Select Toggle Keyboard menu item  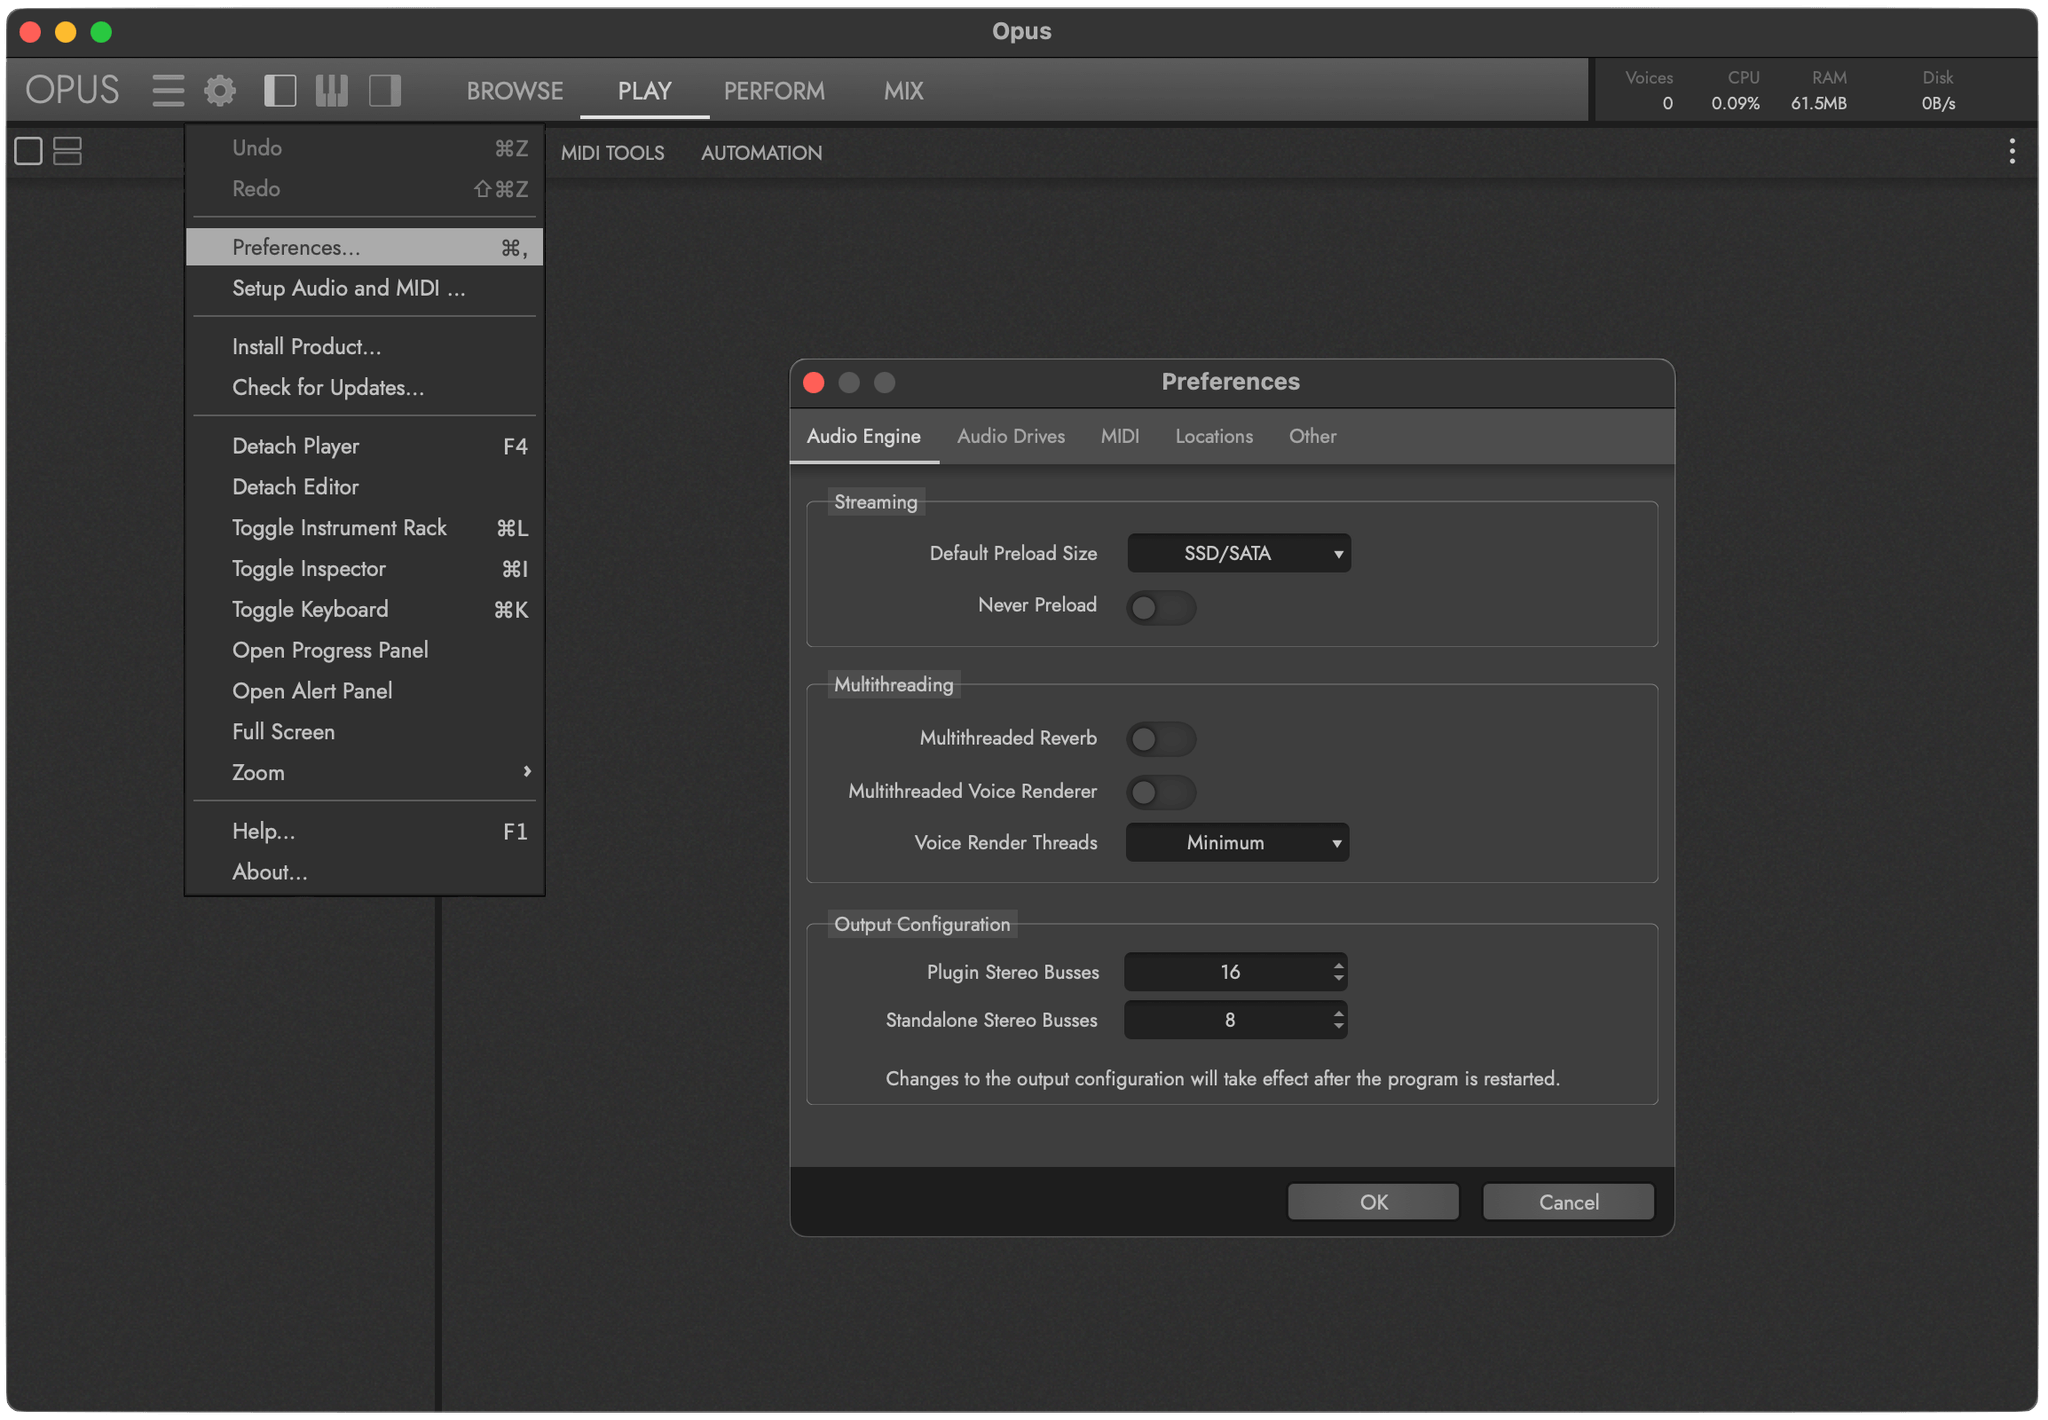tap(364, 610)
